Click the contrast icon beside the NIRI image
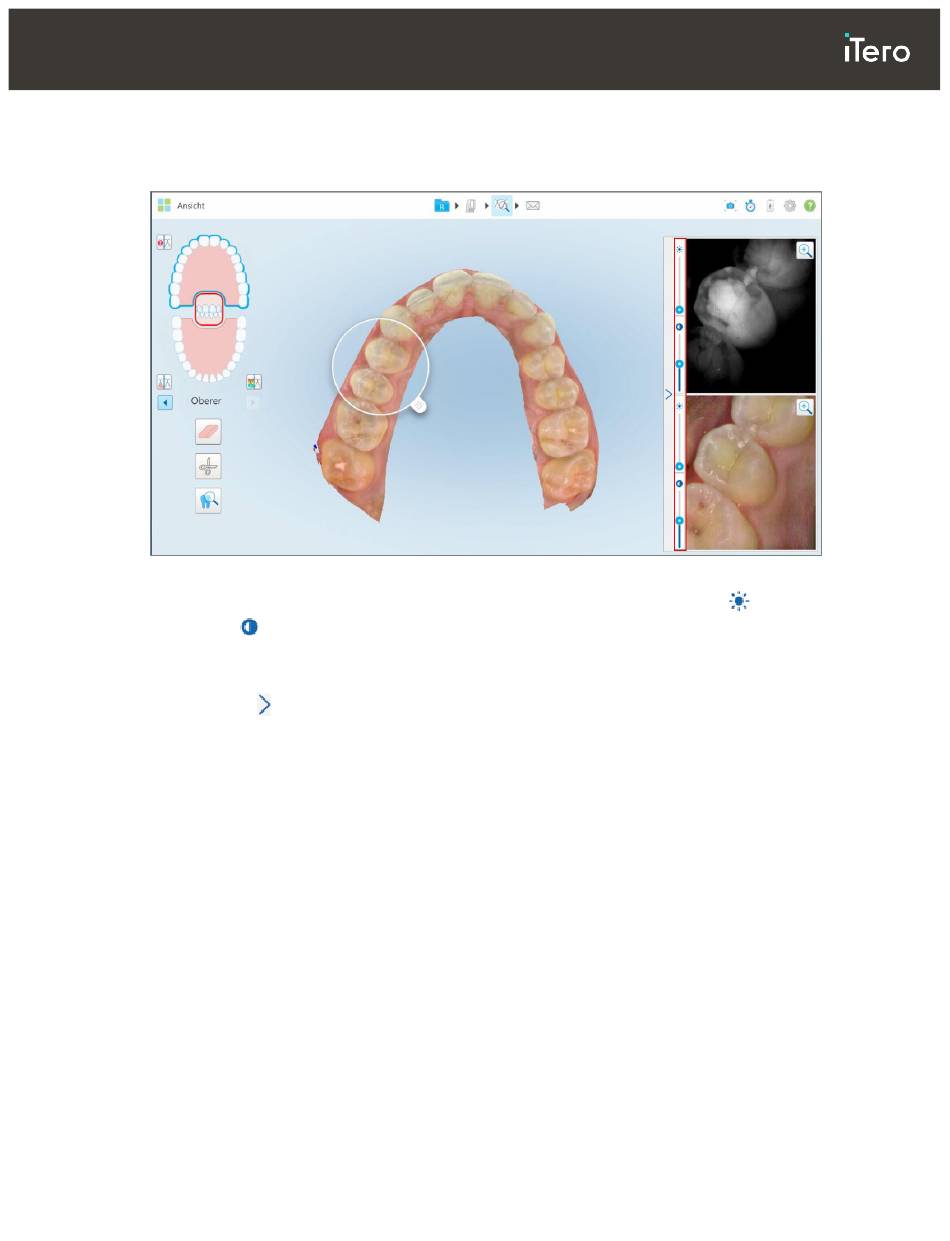The height and width of the screenshot is (1241, 950). [x=679, y=327]
